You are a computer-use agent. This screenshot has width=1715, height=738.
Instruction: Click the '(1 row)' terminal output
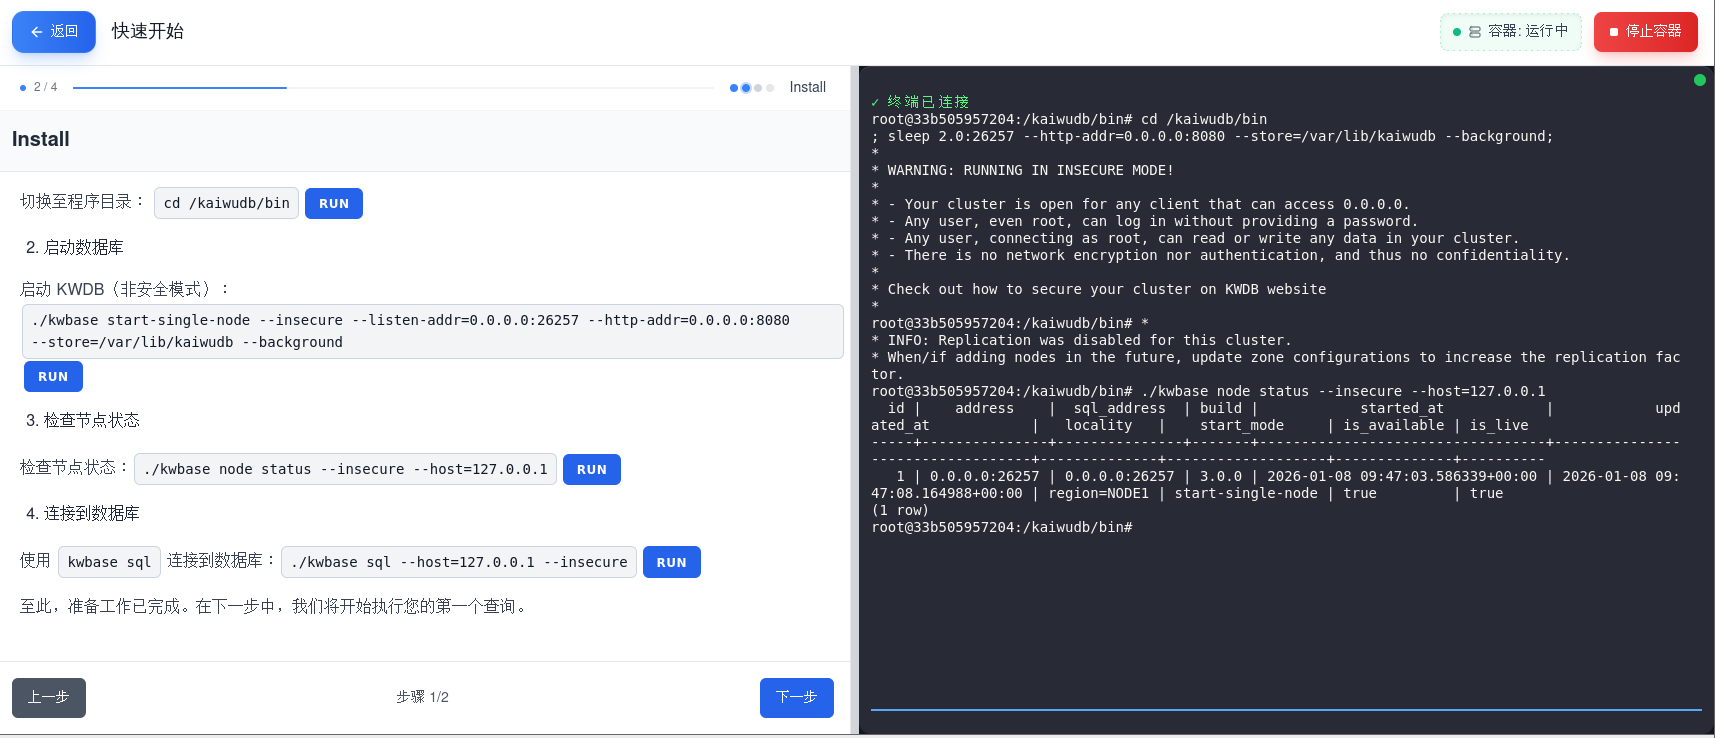tap(900, 510)
